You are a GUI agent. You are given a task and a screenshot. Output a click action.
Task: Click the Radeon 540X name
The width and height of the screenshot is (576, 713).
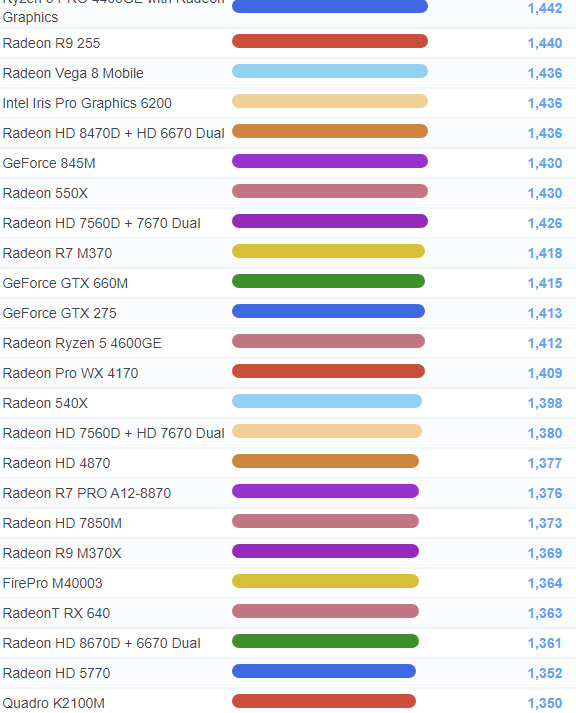45,403
